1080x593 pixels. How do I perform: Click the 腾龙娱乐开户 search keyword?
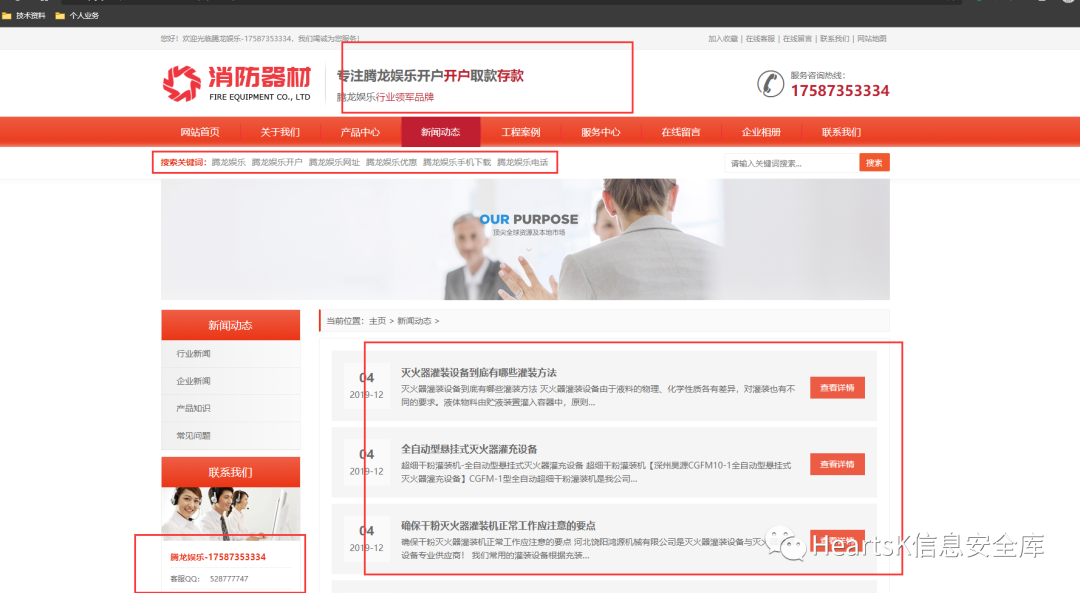point(277,163)
